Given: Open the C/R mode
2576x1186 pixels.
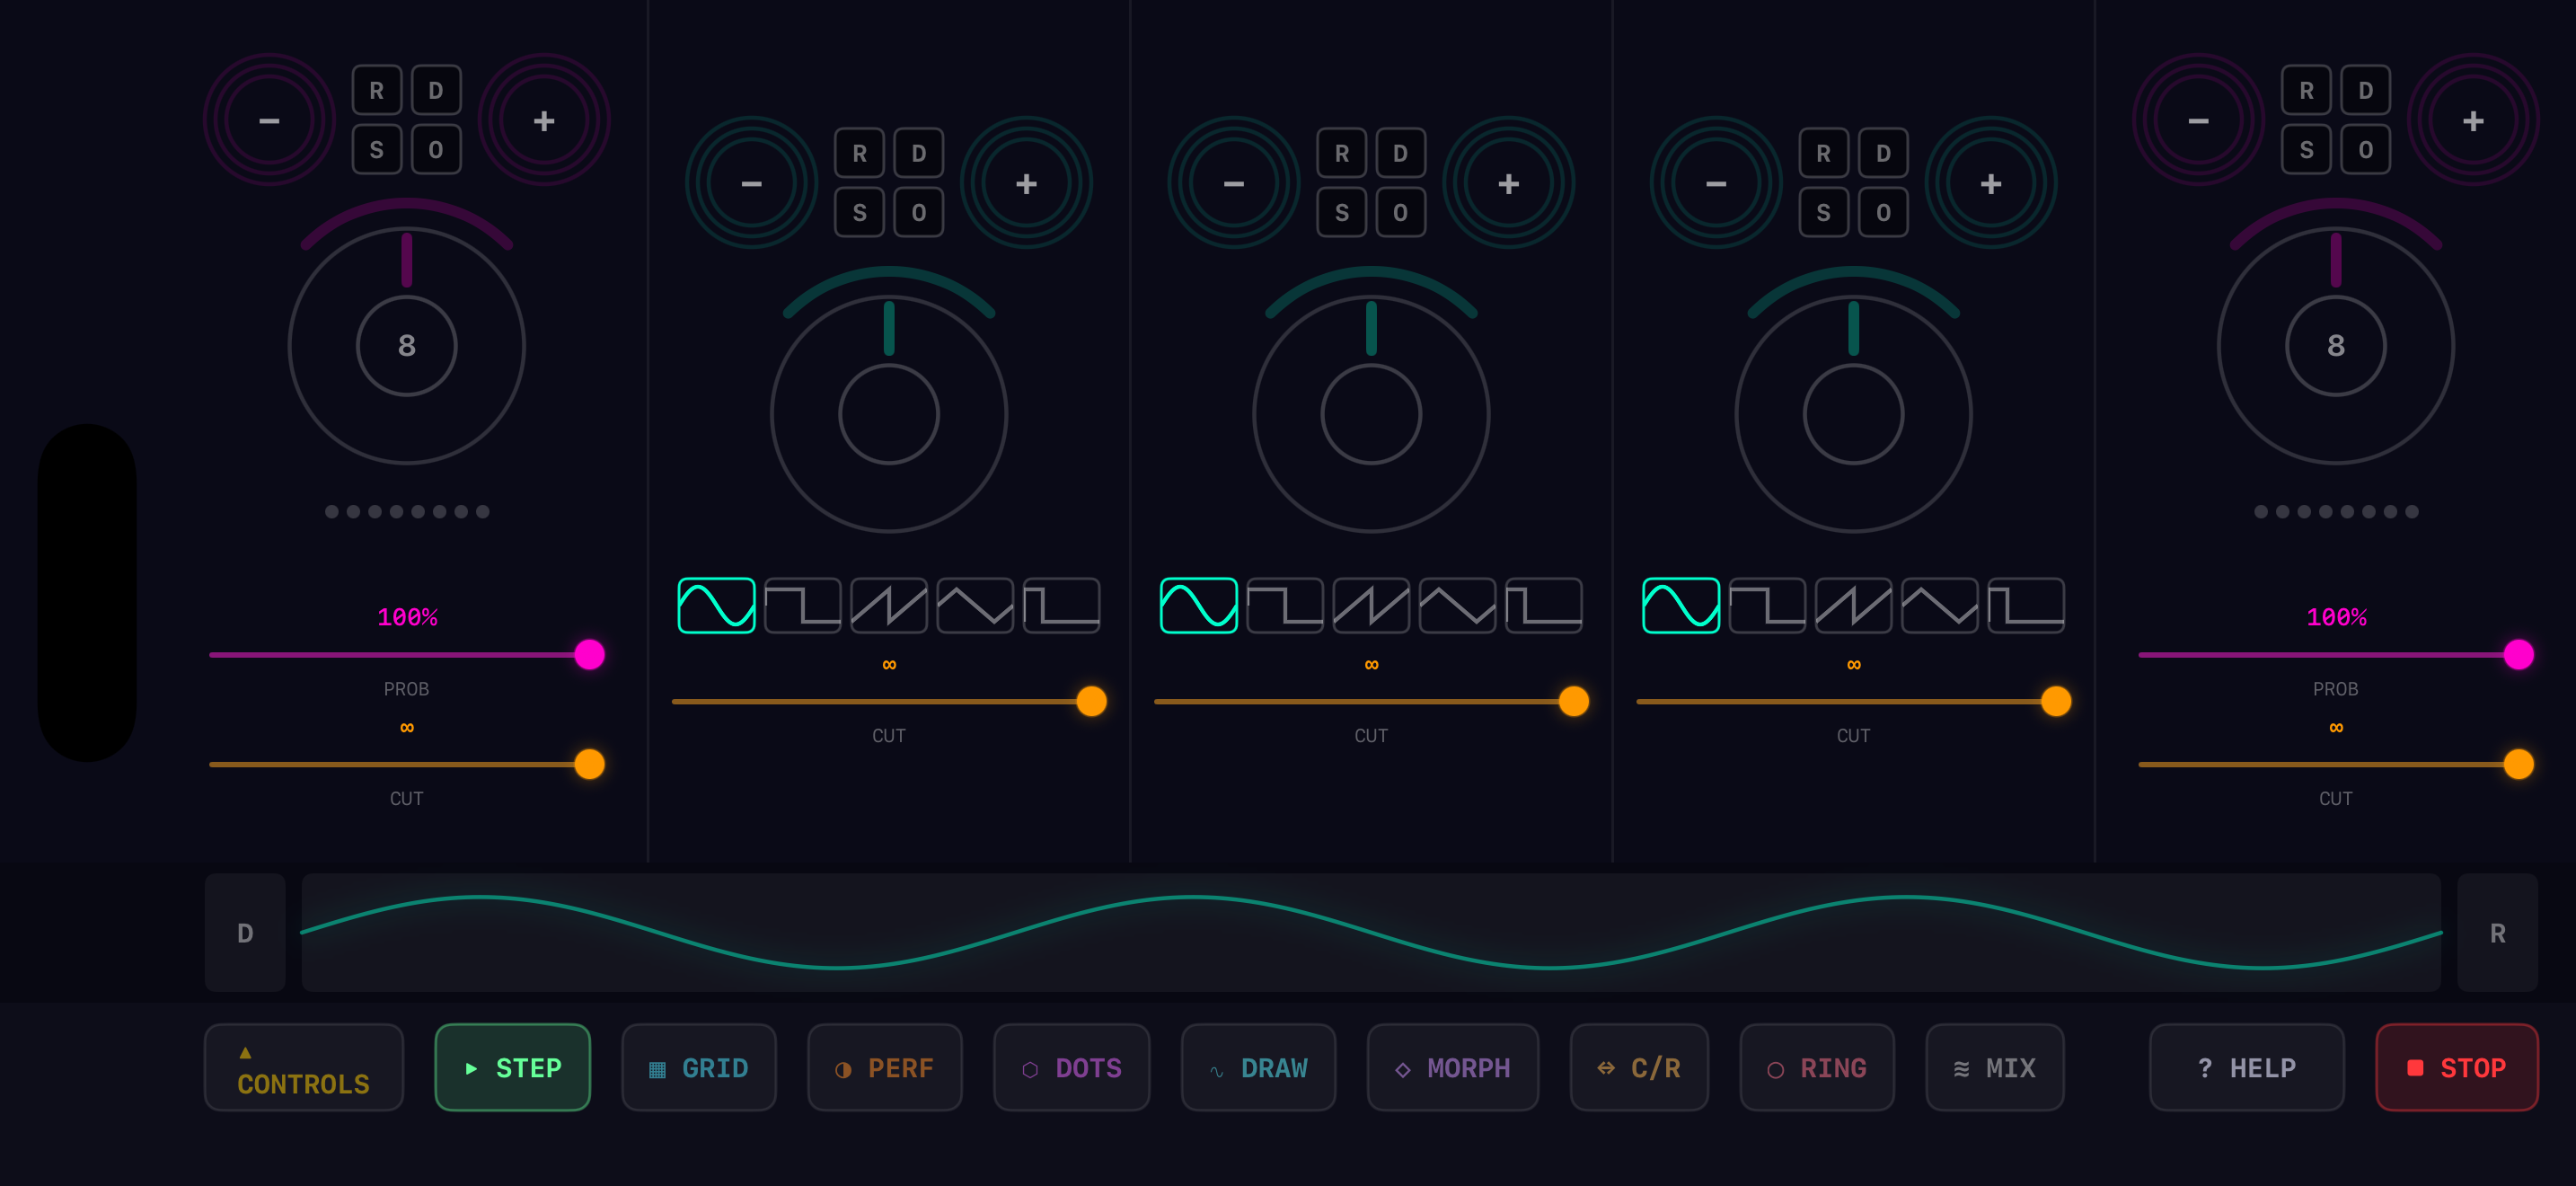Looking at the screenshot, I should pos(1640,1067).
